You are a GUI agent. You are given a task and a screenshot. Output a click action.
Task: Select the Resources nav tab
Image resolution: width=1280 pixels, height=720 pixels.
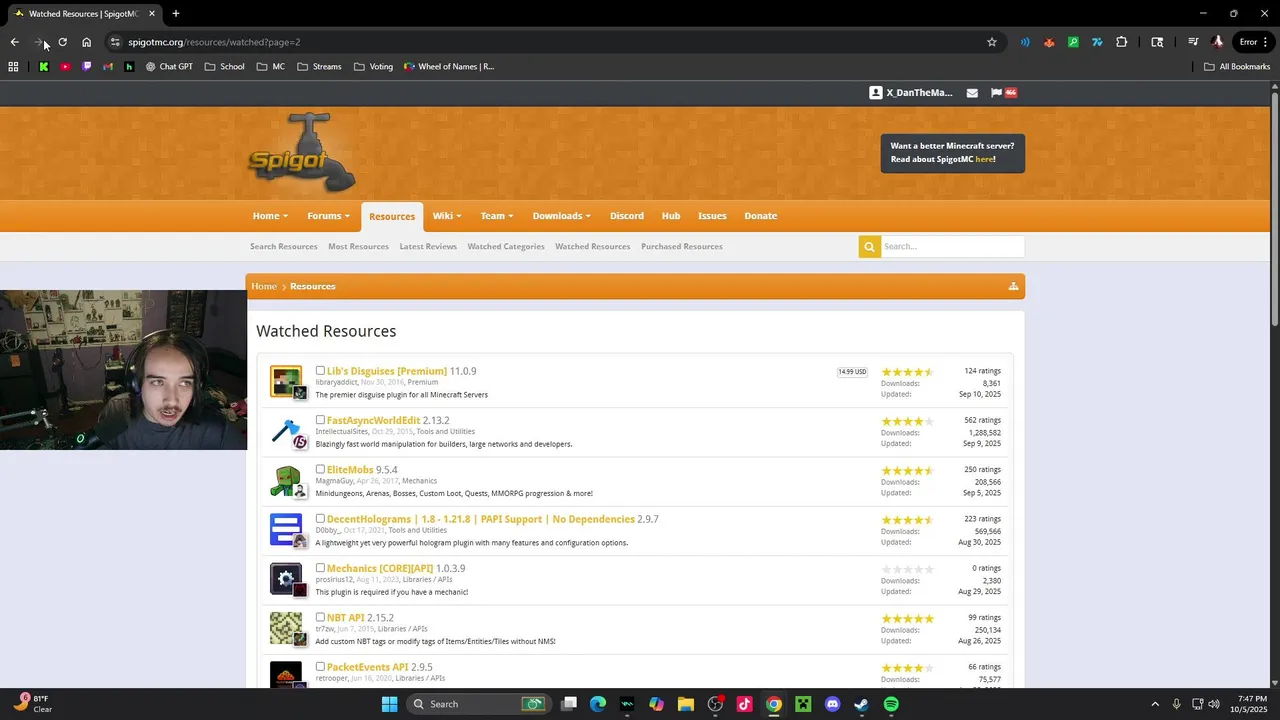(392, 216)
